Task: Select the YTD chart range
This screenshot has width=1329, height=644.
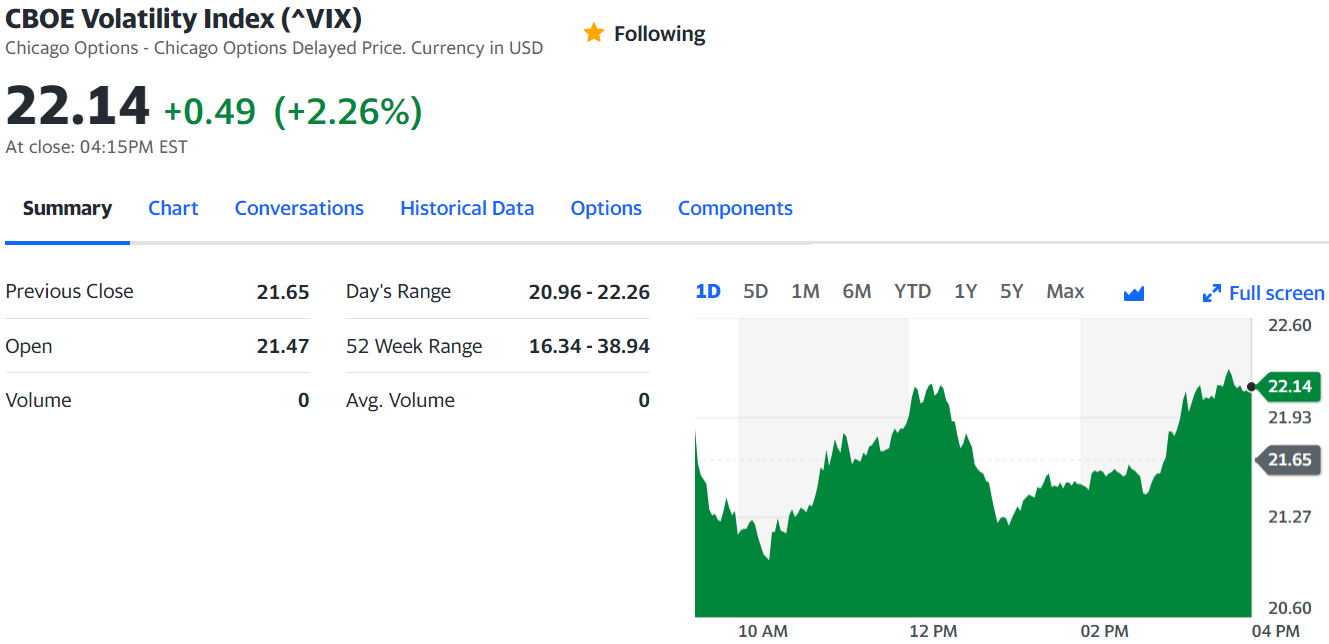Action: point(912,291)
